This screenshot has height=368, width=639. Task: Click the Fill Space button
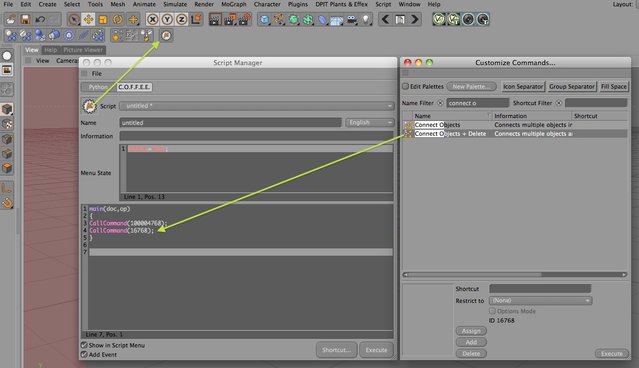coord(614,86)
